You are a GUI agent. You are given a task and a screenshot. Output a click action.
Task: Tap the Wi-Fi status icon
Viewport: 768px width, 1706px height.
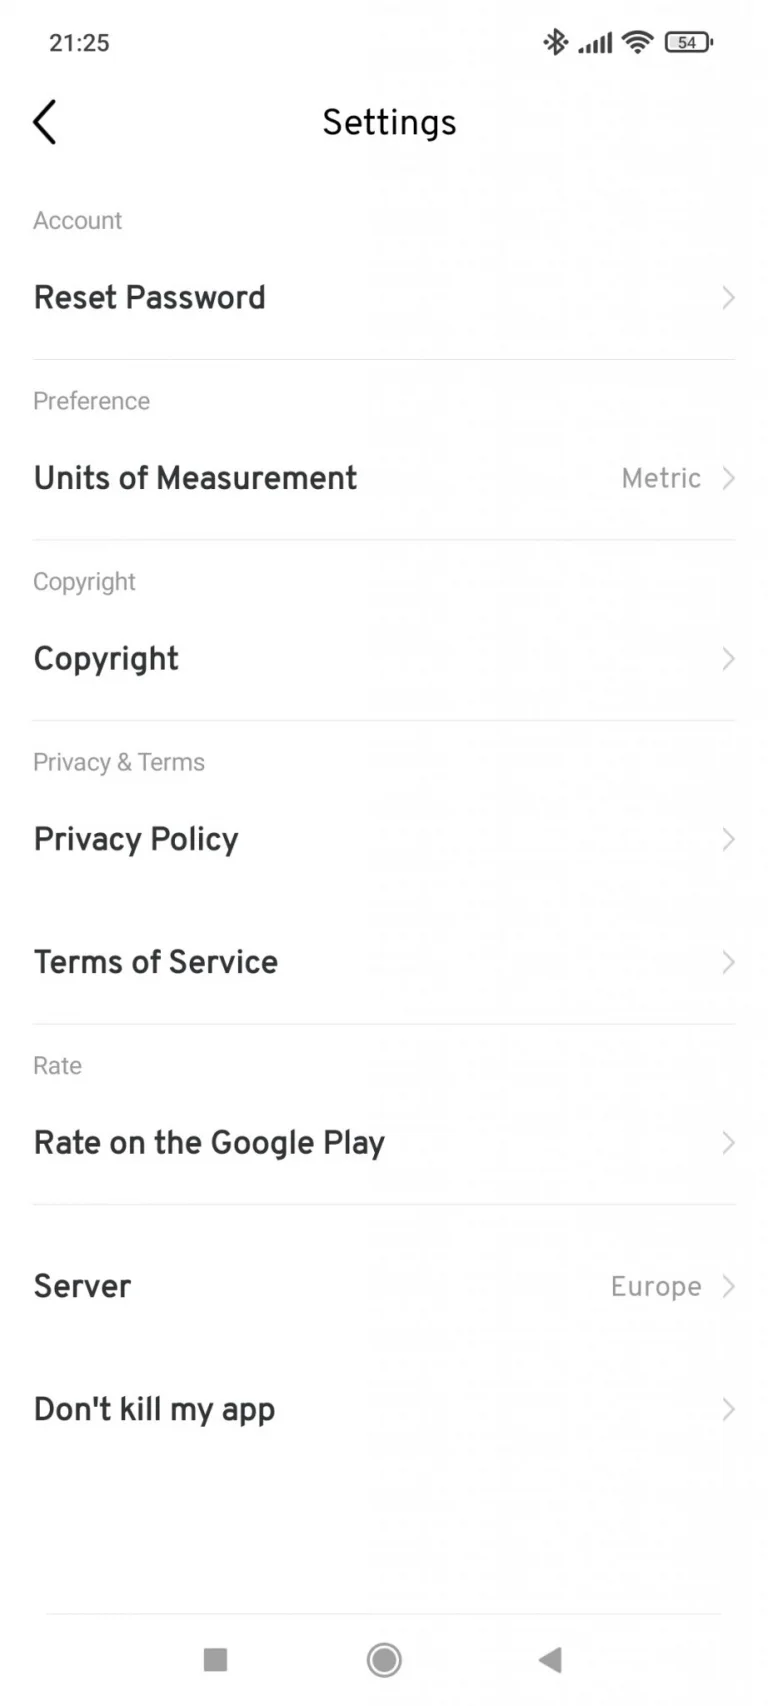click(x=637, y=42)
